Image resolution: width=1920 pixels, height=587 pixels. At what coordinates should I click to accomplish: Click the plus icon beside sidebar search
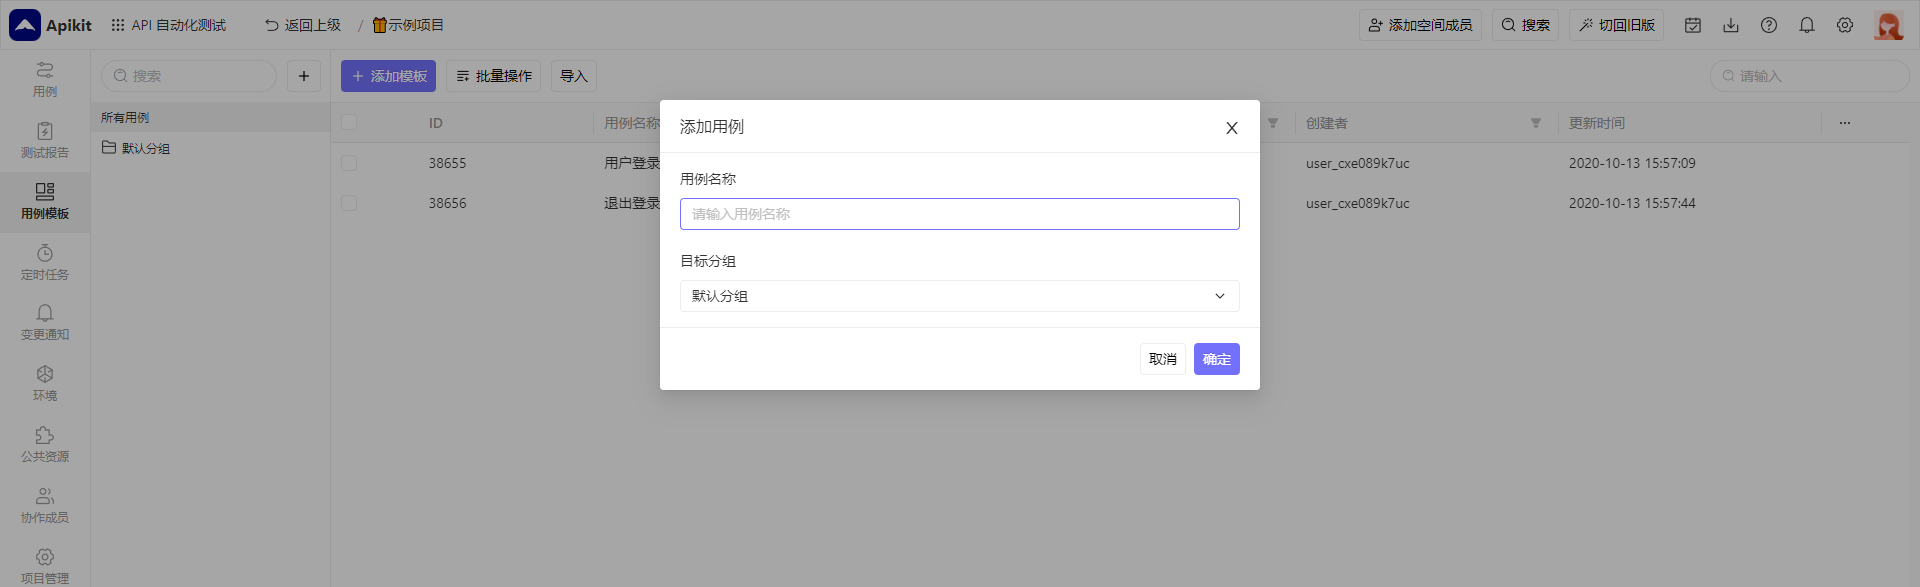click(304, 76)
